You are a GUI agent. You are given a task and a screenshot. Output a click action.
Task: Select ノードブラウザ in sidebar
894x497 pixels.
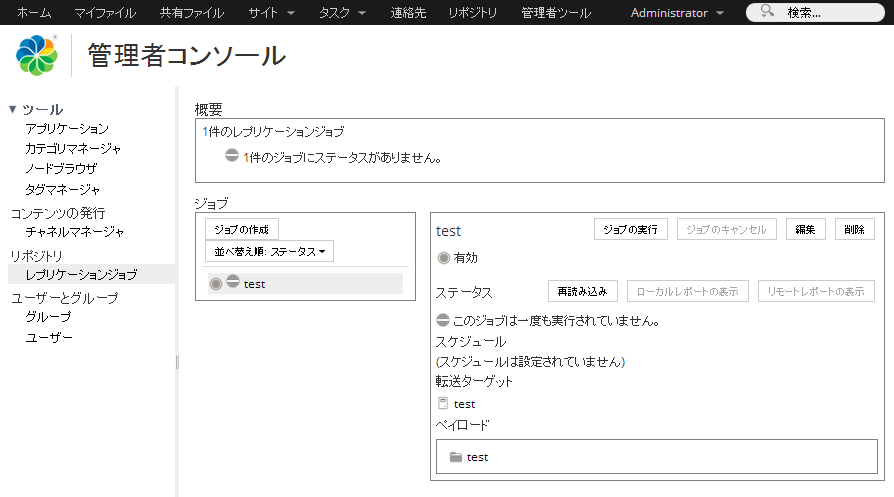61,169
